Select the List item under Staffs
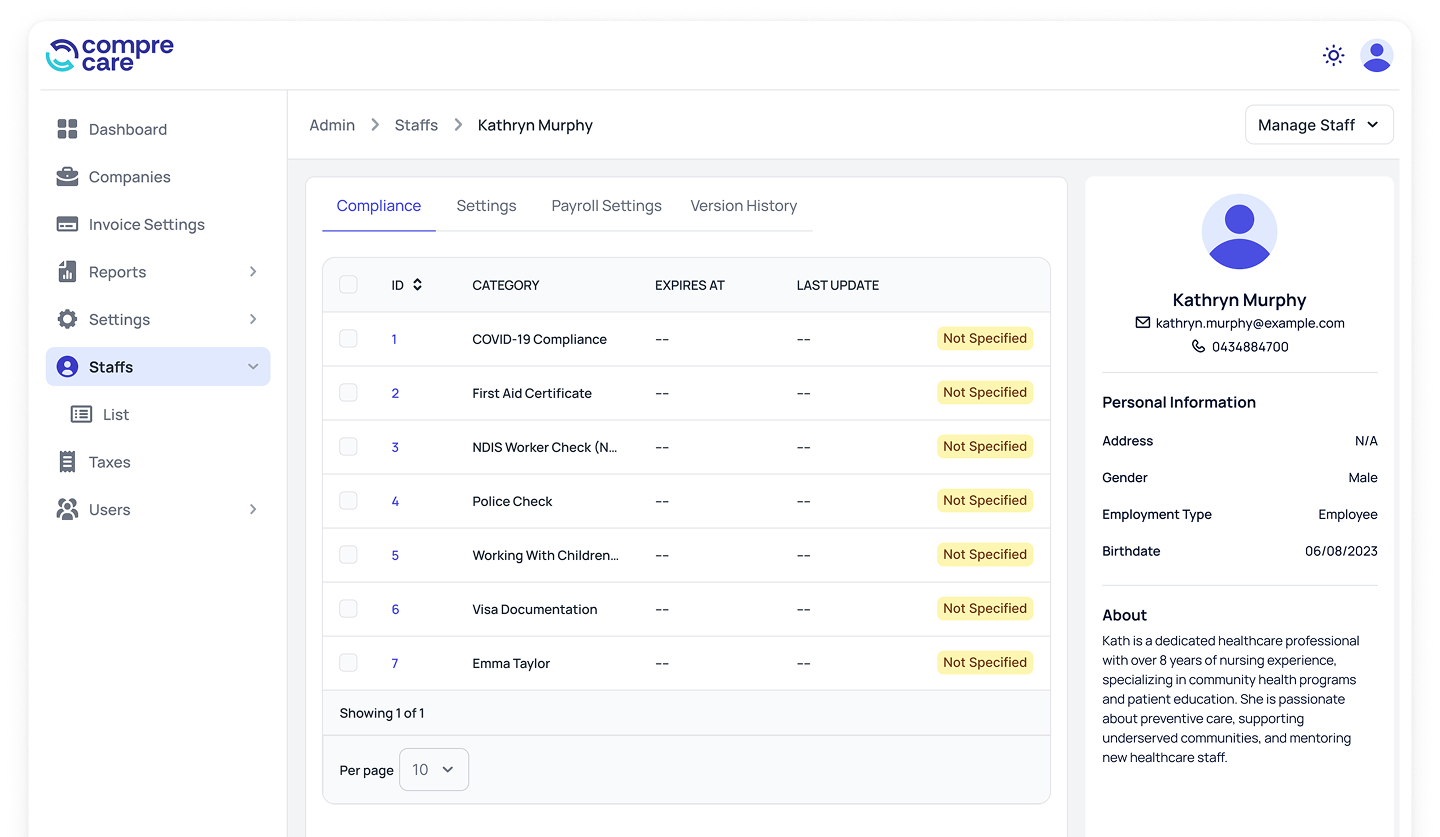This screenshot has width=1440, height=837. (115, 415)
